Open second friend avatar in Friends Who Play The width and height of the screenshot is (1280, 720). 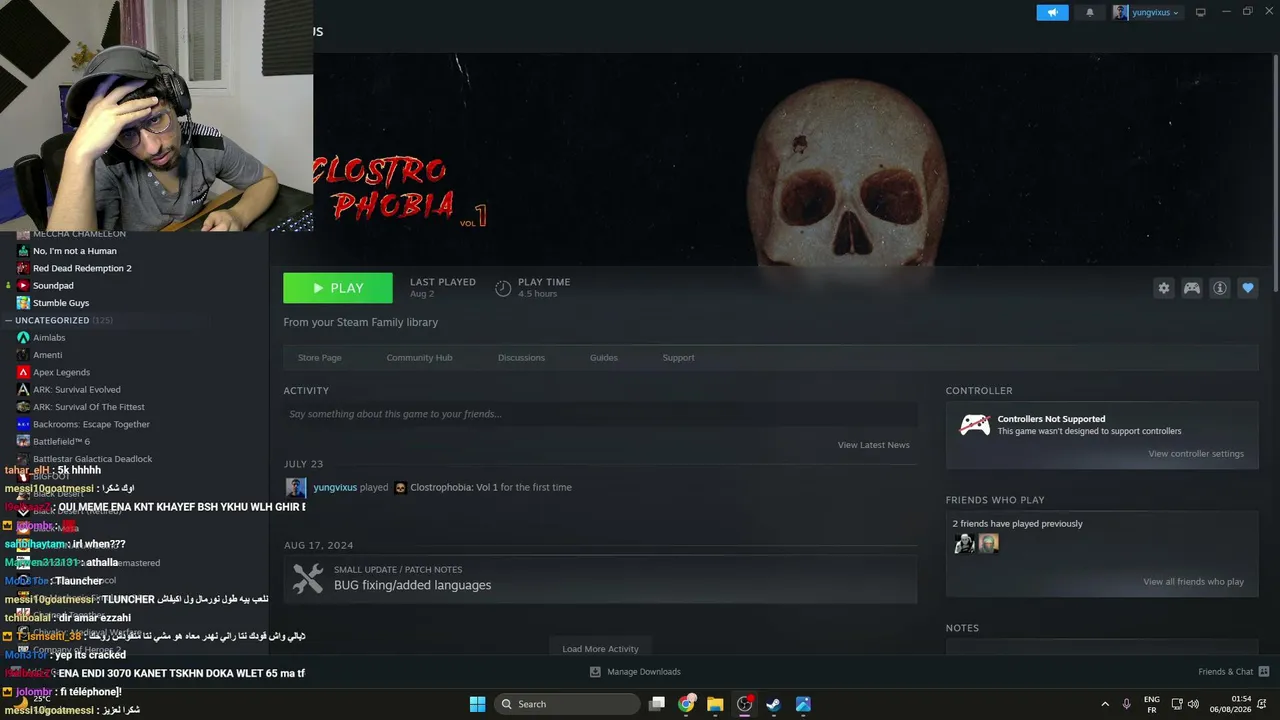tap(988, 543)
